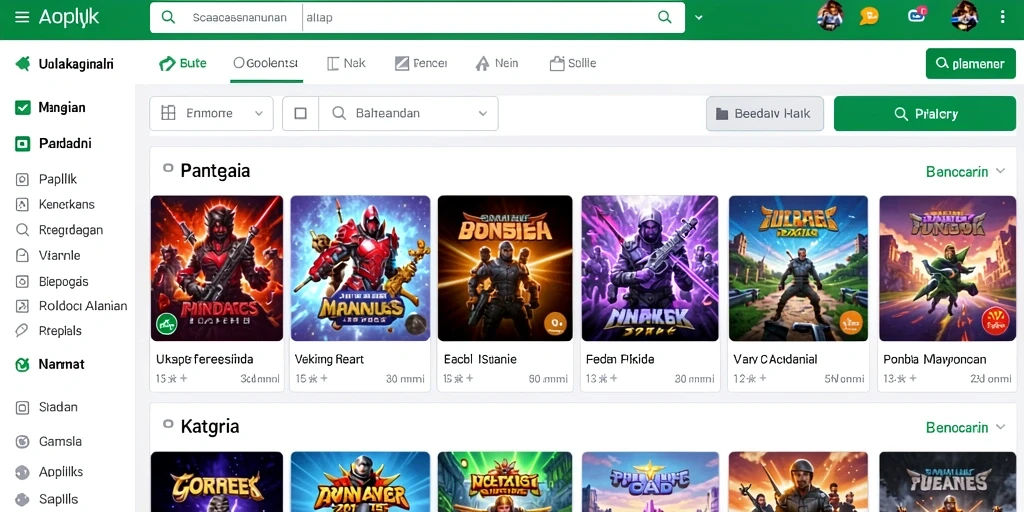Expand the Enmorre dropdown
The height and width of the screenshot is (512, 1024).
pyautogui.click(x=211, y=114)
